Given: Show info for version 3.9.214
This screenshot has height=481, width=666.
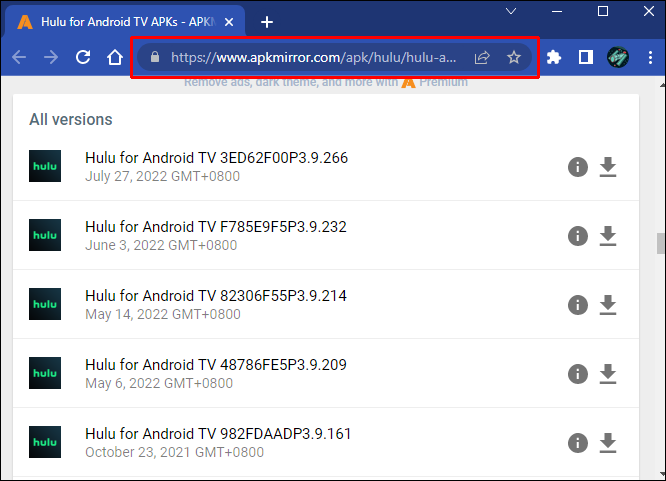Looking at the screenshot, I should click(x=578, y=305).
